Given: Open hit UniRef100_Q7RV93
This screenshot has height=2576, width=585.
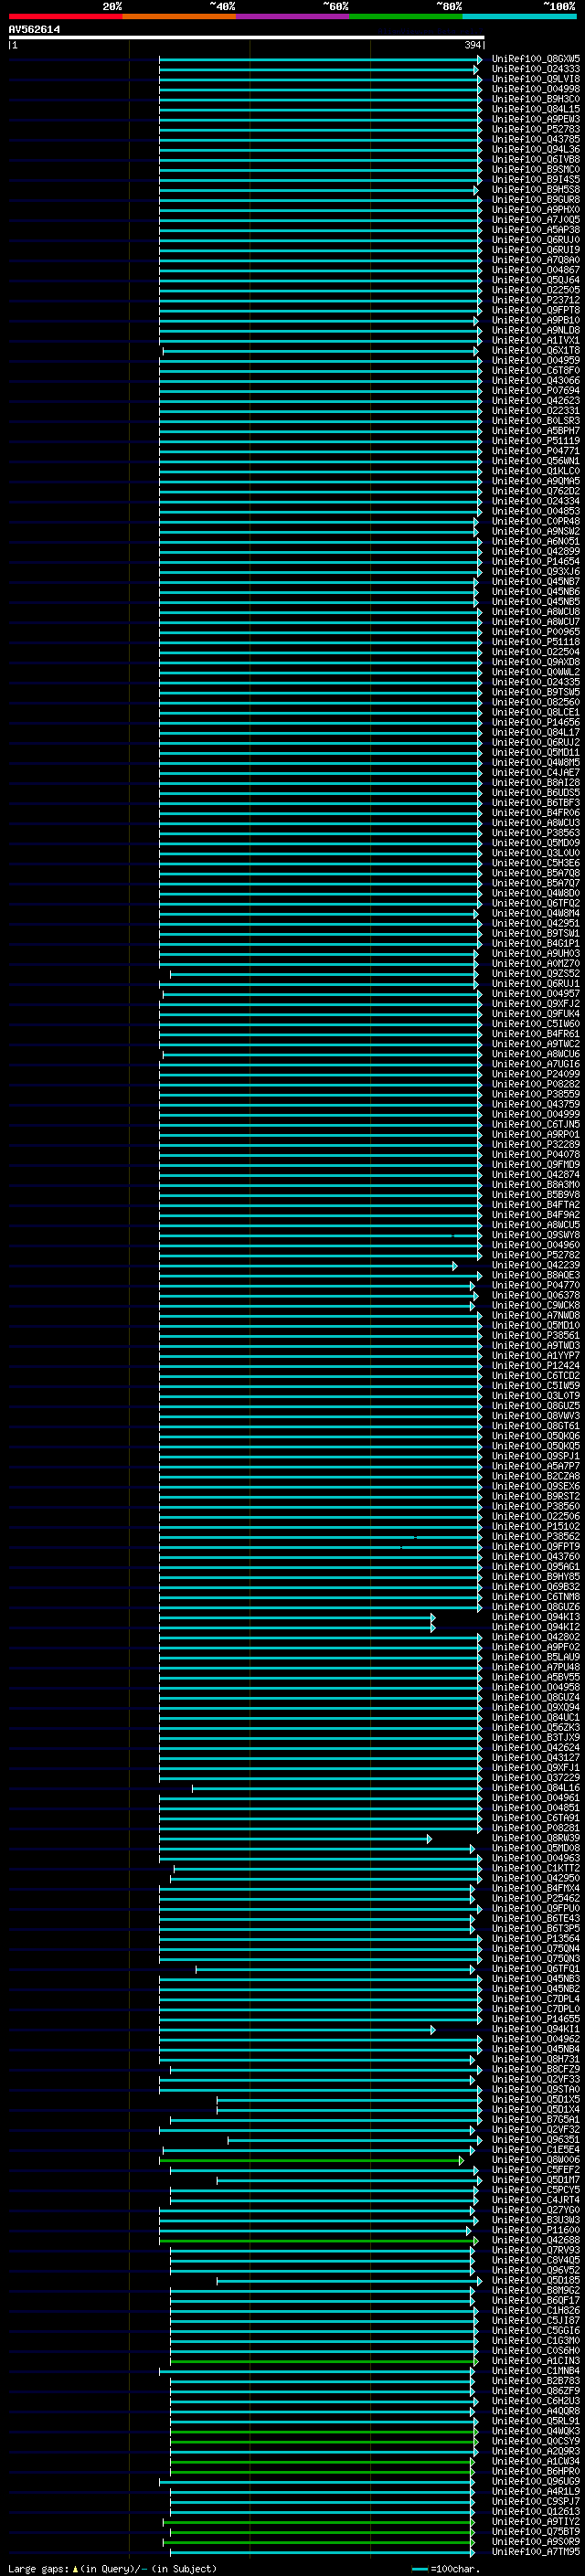Looking at the screenshot, I should click(x=535, y=2250).
